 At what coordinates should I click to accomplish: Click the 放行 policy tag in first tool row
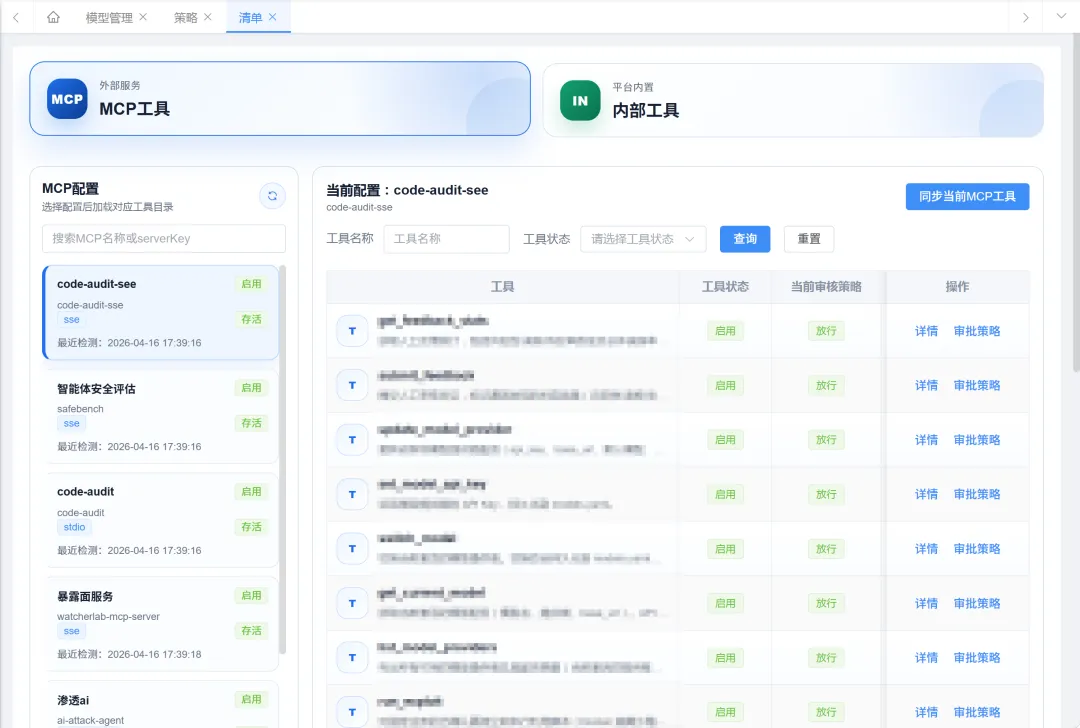pos(826,331)
